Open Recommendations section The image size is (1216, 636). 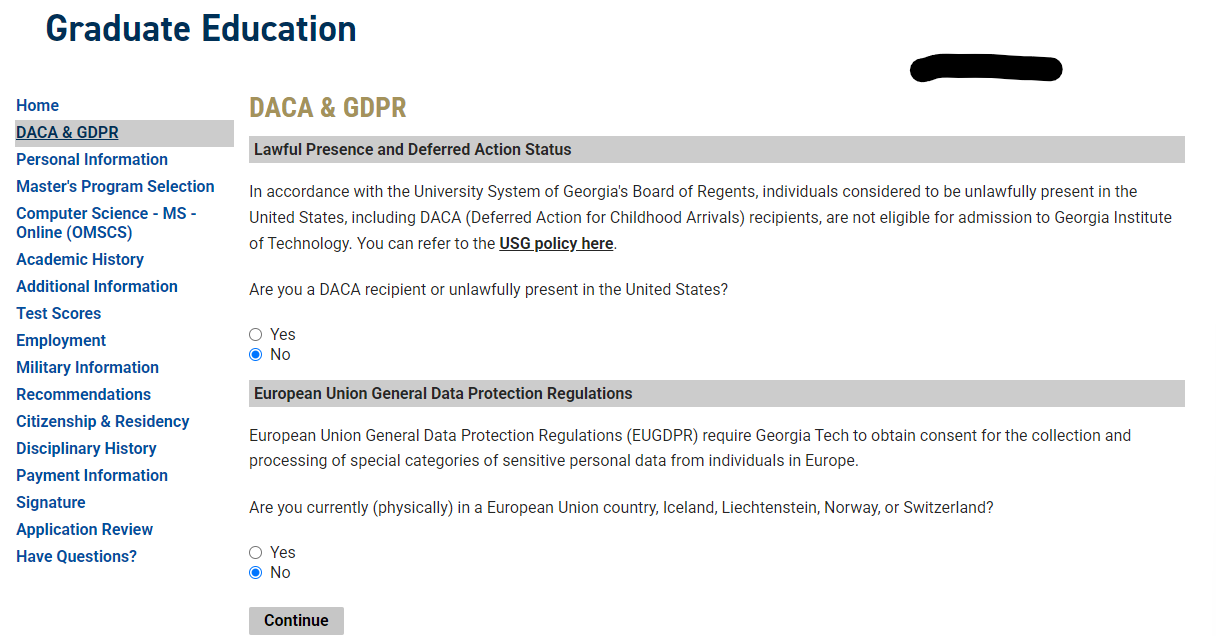pos(84,395)
